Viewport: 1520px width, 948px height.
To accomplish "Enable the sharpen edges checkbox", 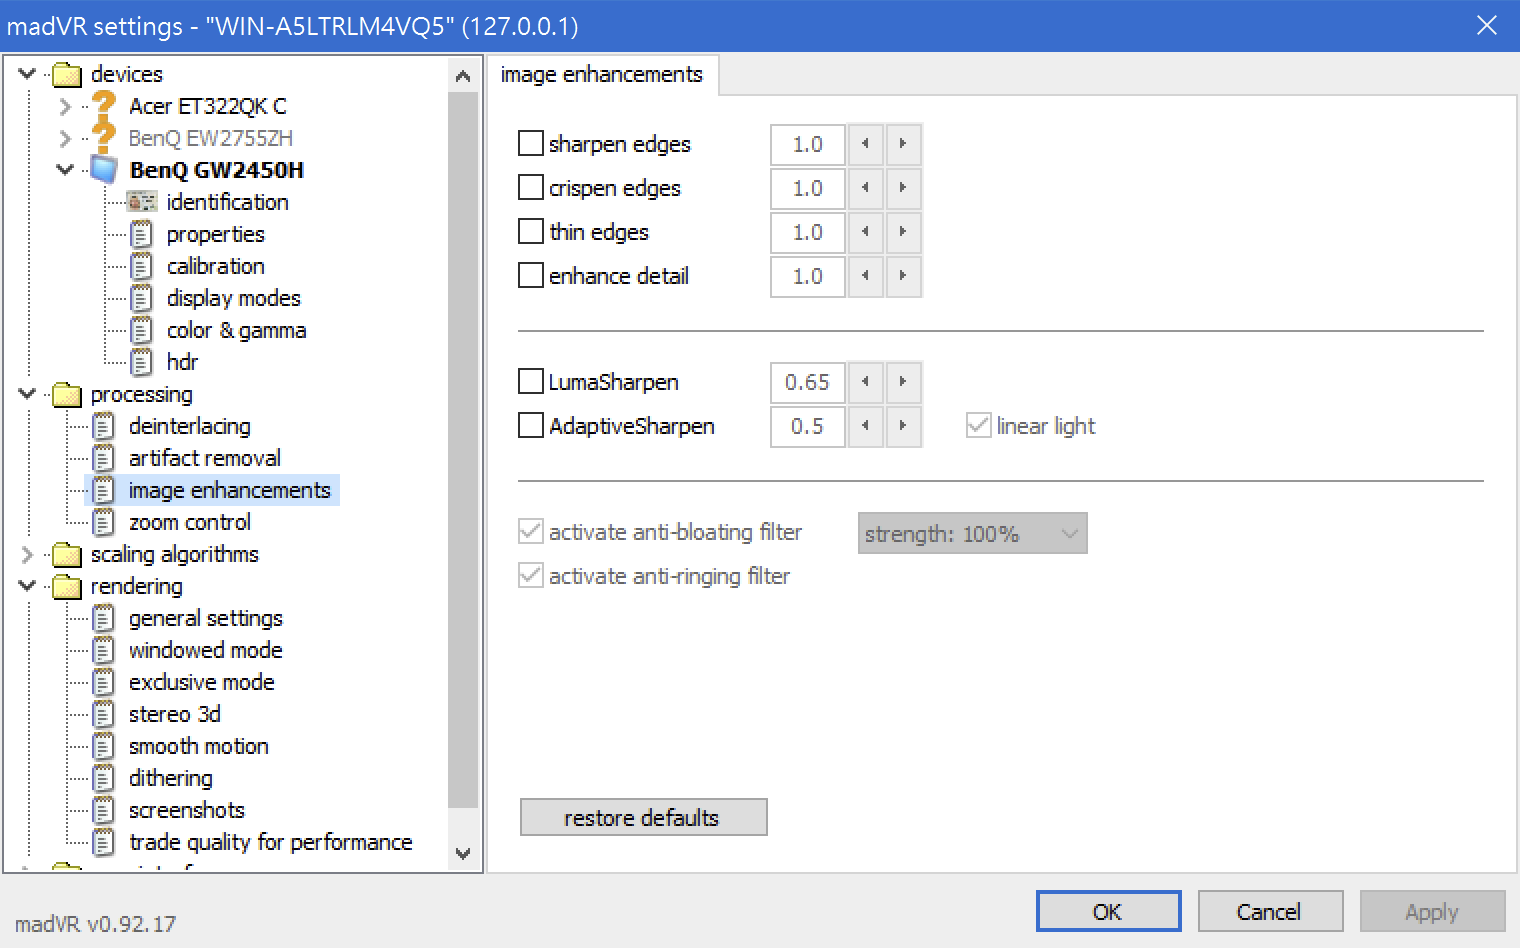I will (x=531, y=143).
